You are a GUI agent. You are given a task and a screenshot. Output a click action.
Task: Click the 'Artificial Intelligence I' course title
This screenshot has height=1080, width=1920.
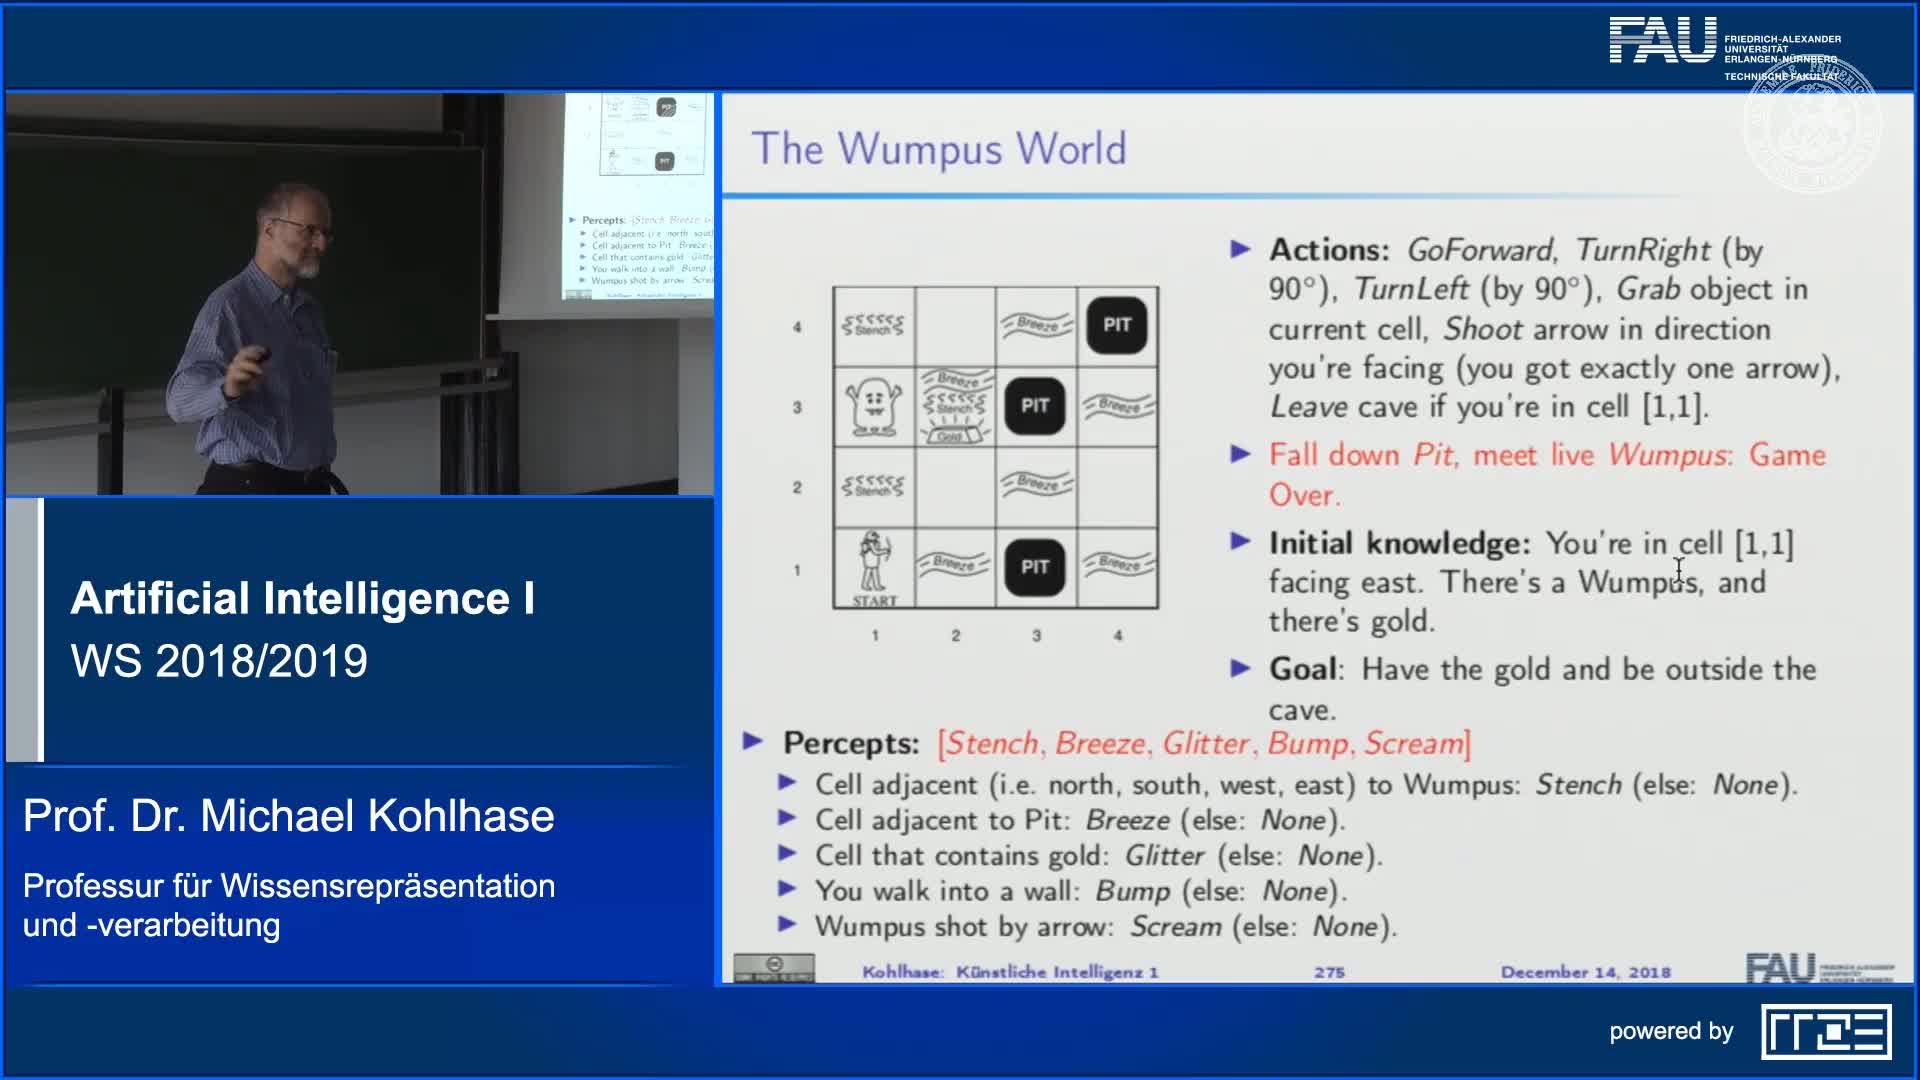[x=302, y=598]
